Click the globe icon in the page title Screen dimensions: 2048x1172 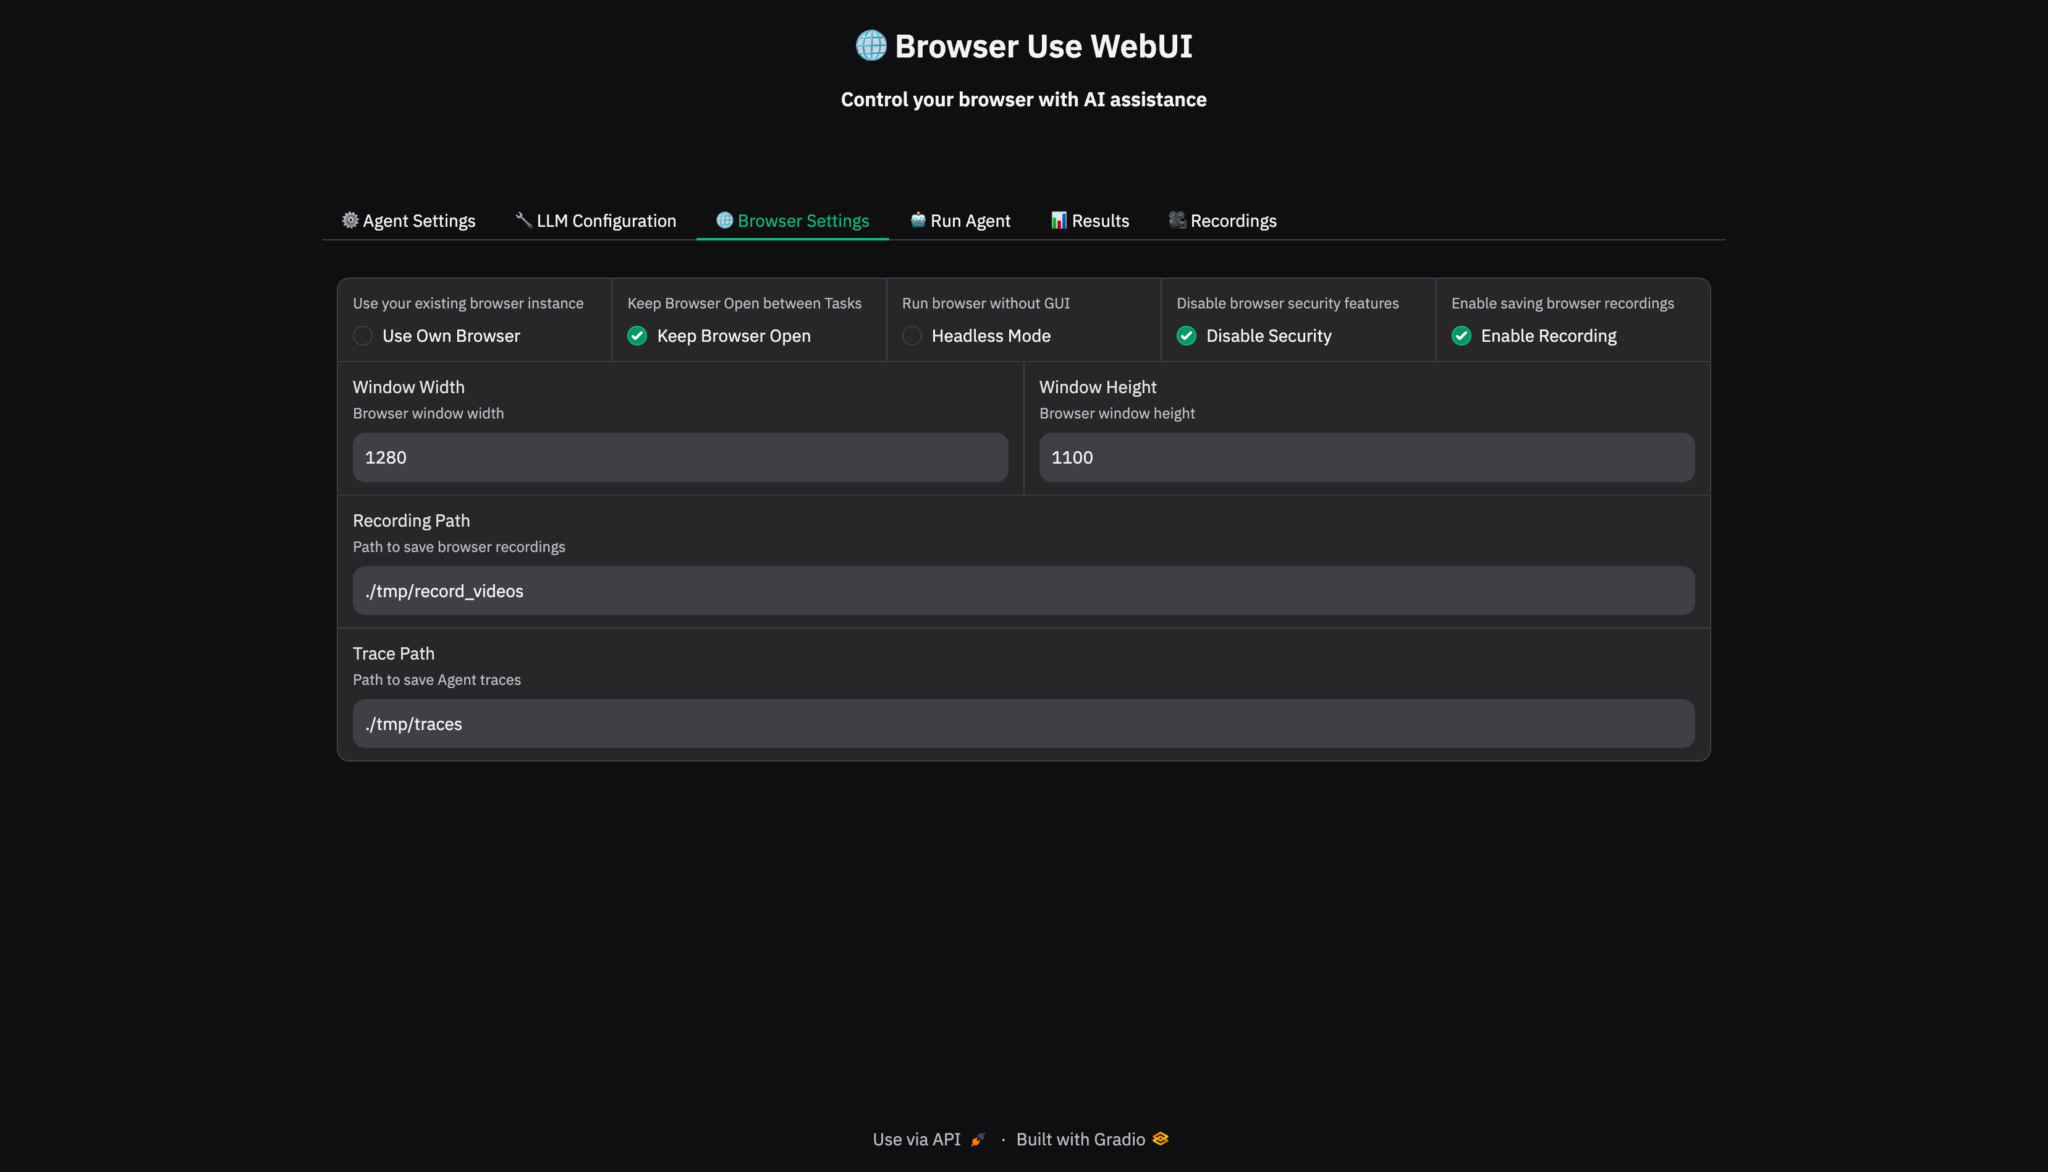click(869, 45)
